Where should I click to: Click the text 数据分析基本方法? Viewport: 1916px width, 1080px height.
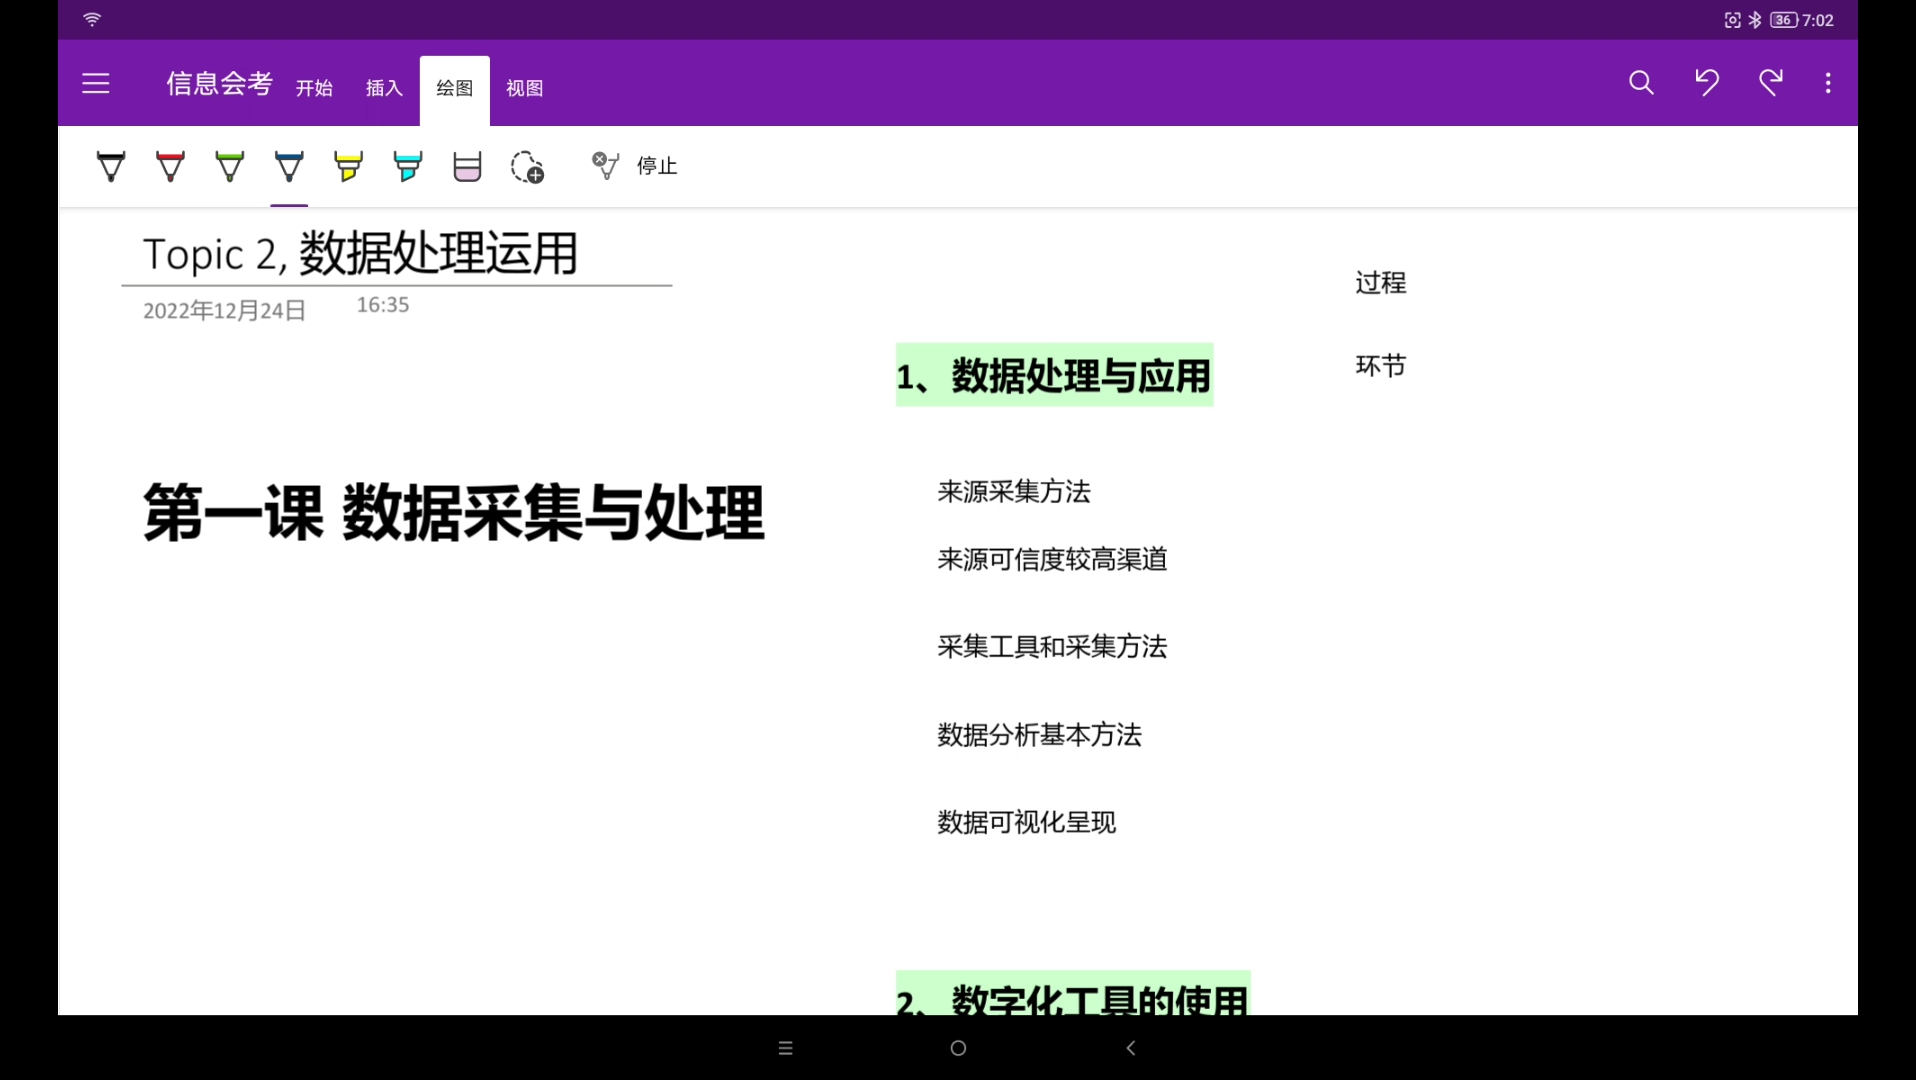click(x=1039, y=735)
